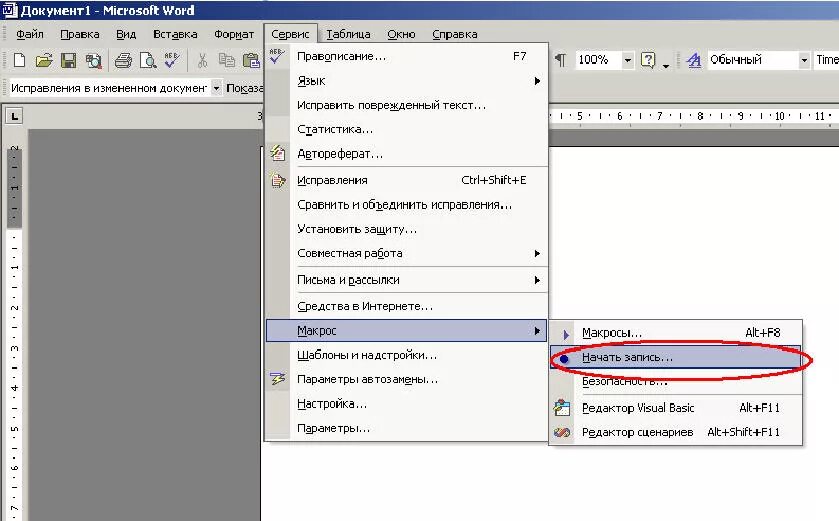Choose Правописание... from the menu
This screenshot has height=521, width=839.
407,56
